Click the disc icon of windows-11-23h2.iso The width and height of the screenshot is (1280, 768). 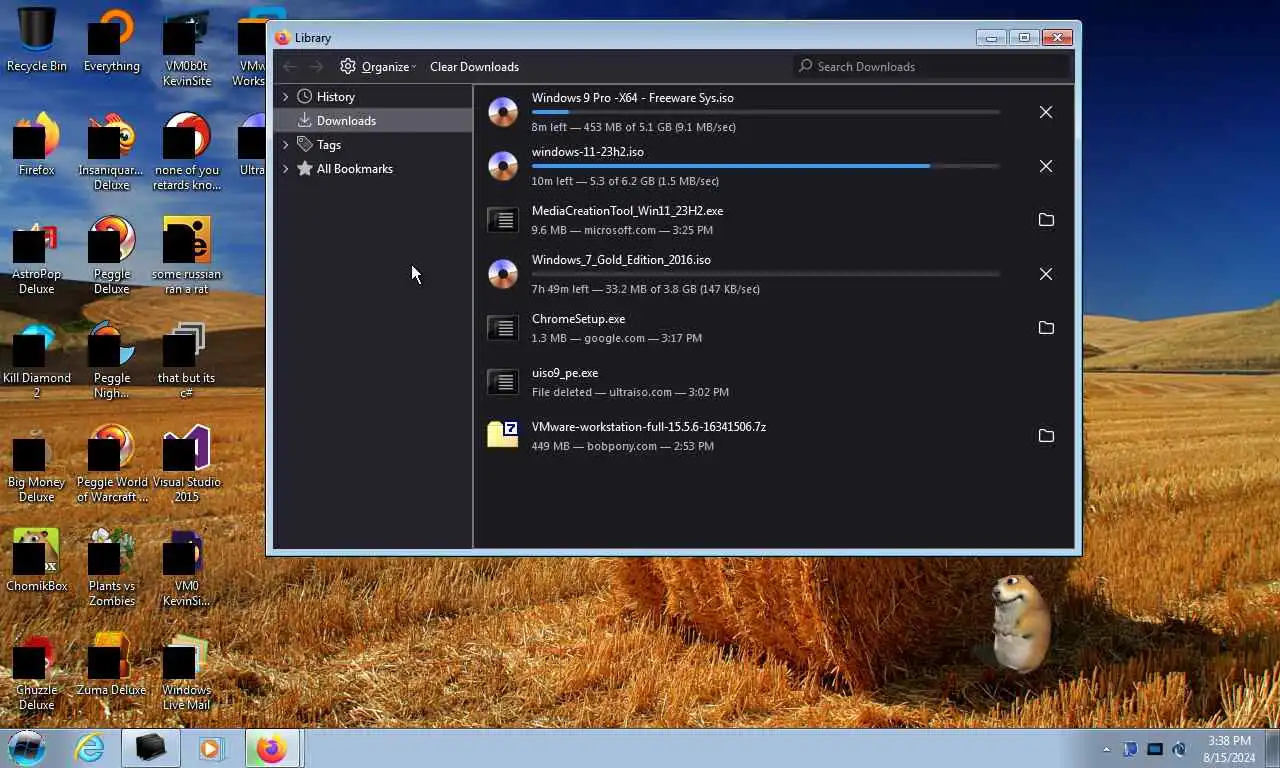click(503, 166)
